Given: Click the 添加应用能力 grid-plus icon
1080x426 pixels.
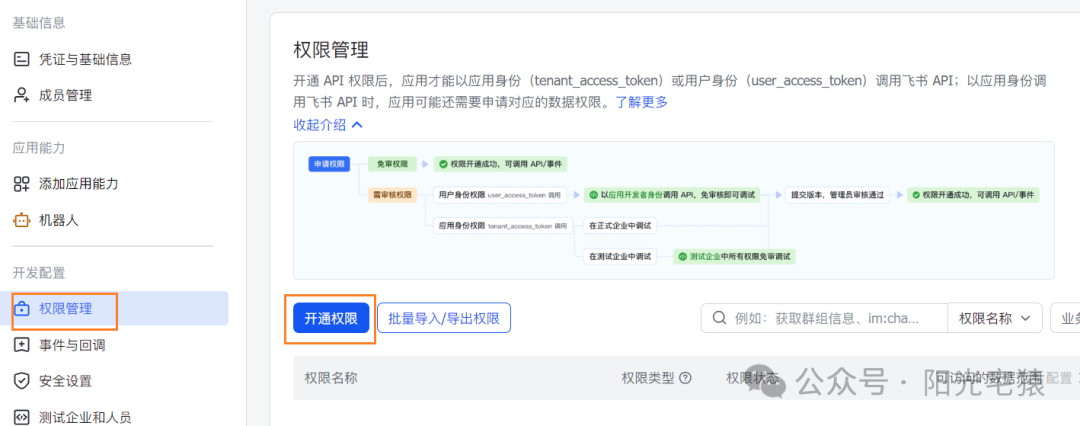Looking at the screenshot, I should (x=22, y=183).
